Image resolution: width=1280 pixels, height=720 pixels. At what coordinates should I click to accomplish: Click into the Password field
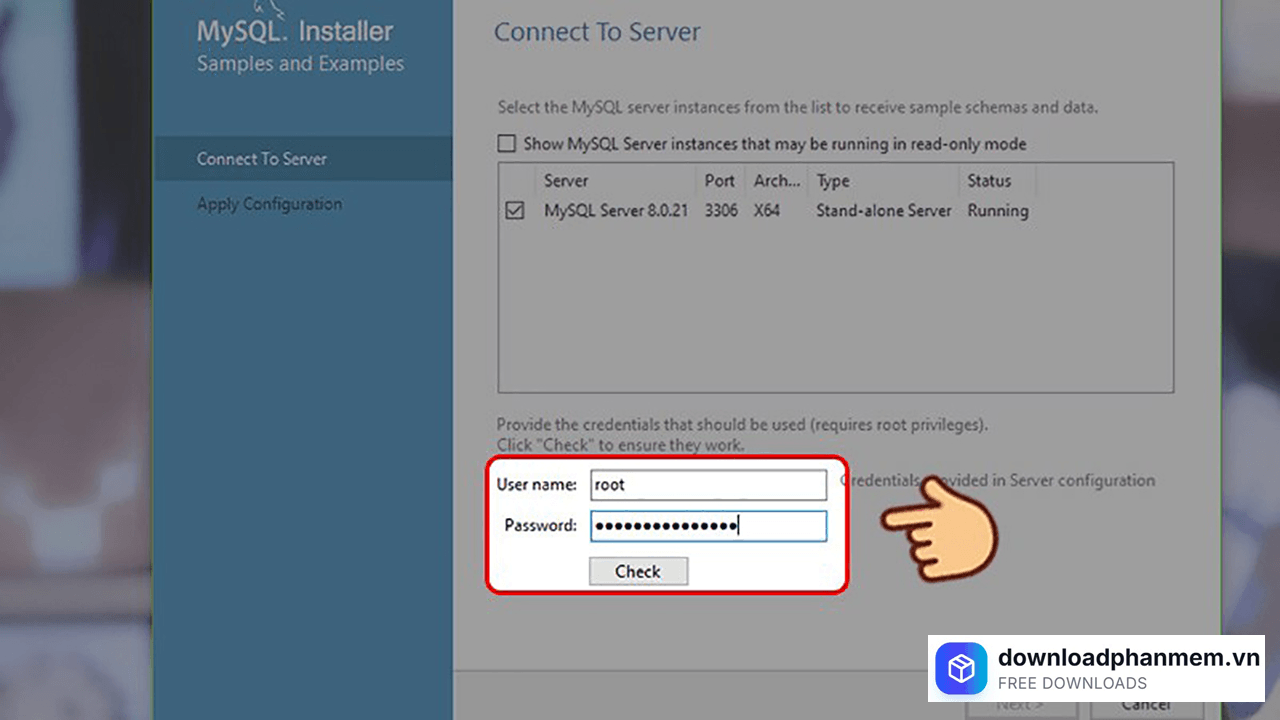click(708, 526)
